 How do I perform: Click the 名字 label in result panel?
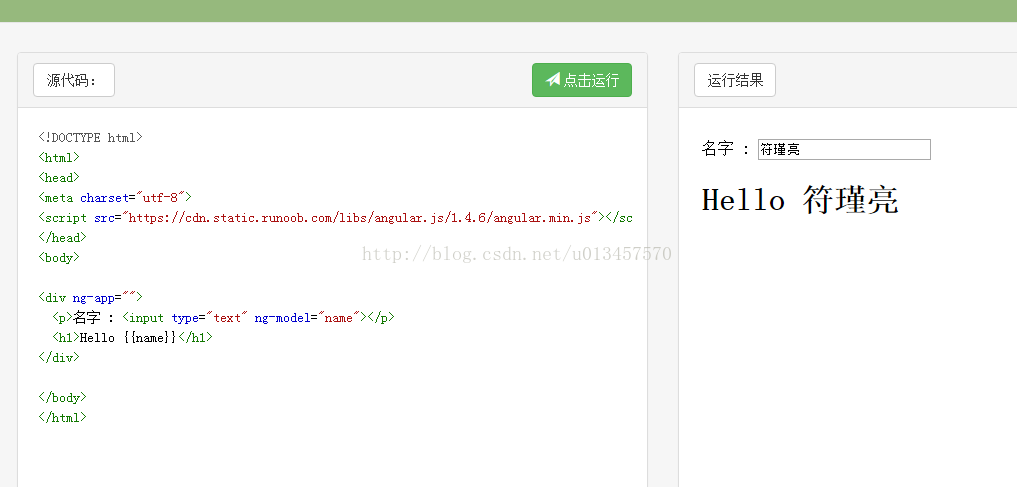(x=718, y=149)
